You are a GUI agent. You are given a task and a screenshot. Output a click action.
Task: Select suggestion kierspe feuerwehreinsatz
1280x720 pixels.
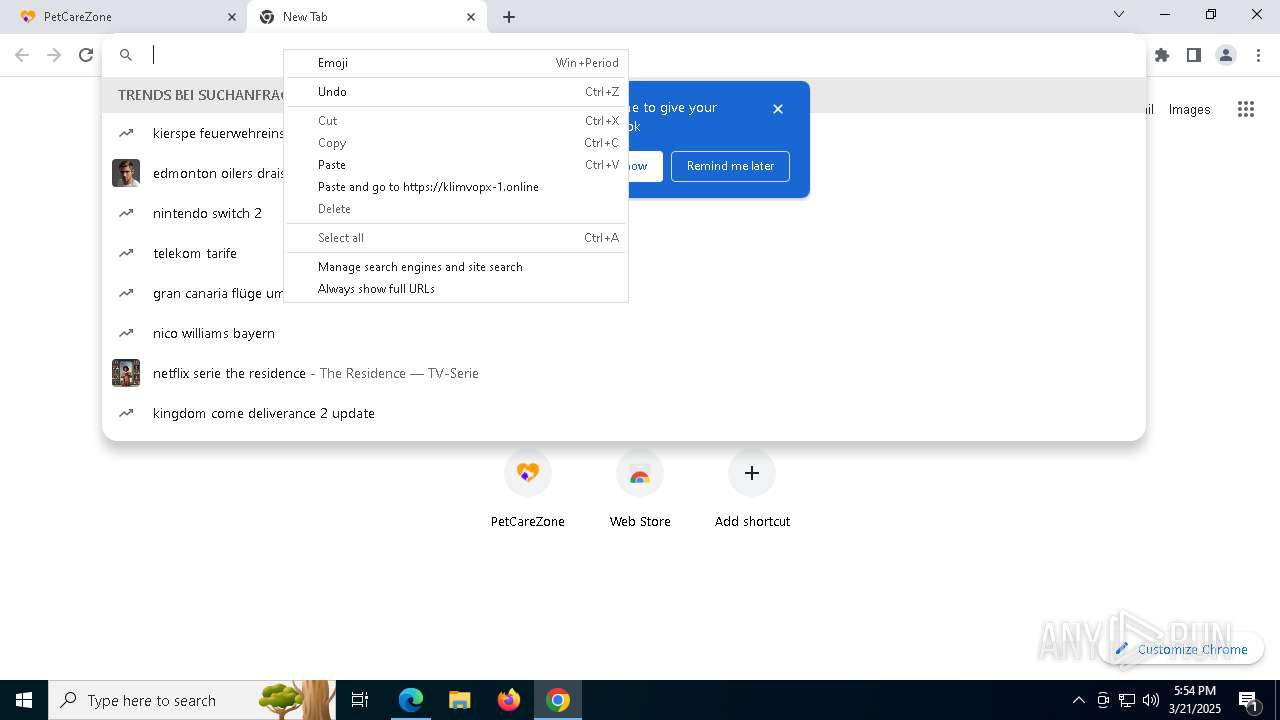[624, 133]
